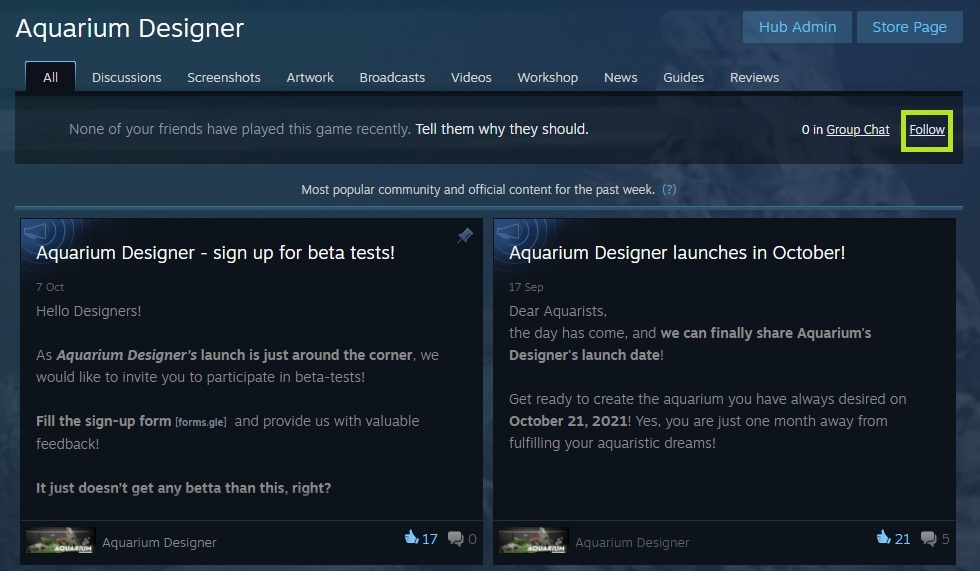Click the Hub Admin button
The height and width of the screenshot is (571, 980).
click(x=798, y=27)
